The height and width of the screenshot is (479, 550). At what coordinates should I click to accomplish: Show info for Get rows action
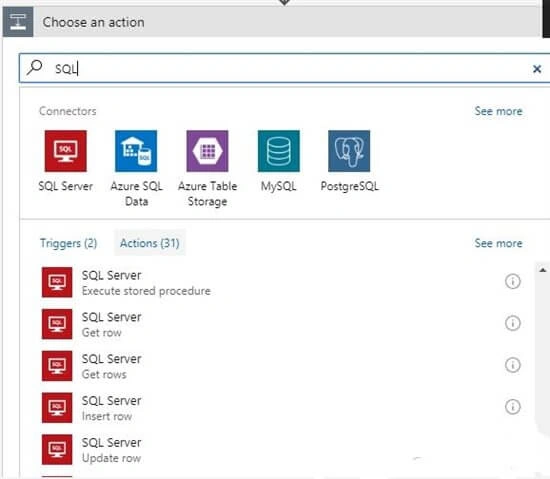point(512,365)
